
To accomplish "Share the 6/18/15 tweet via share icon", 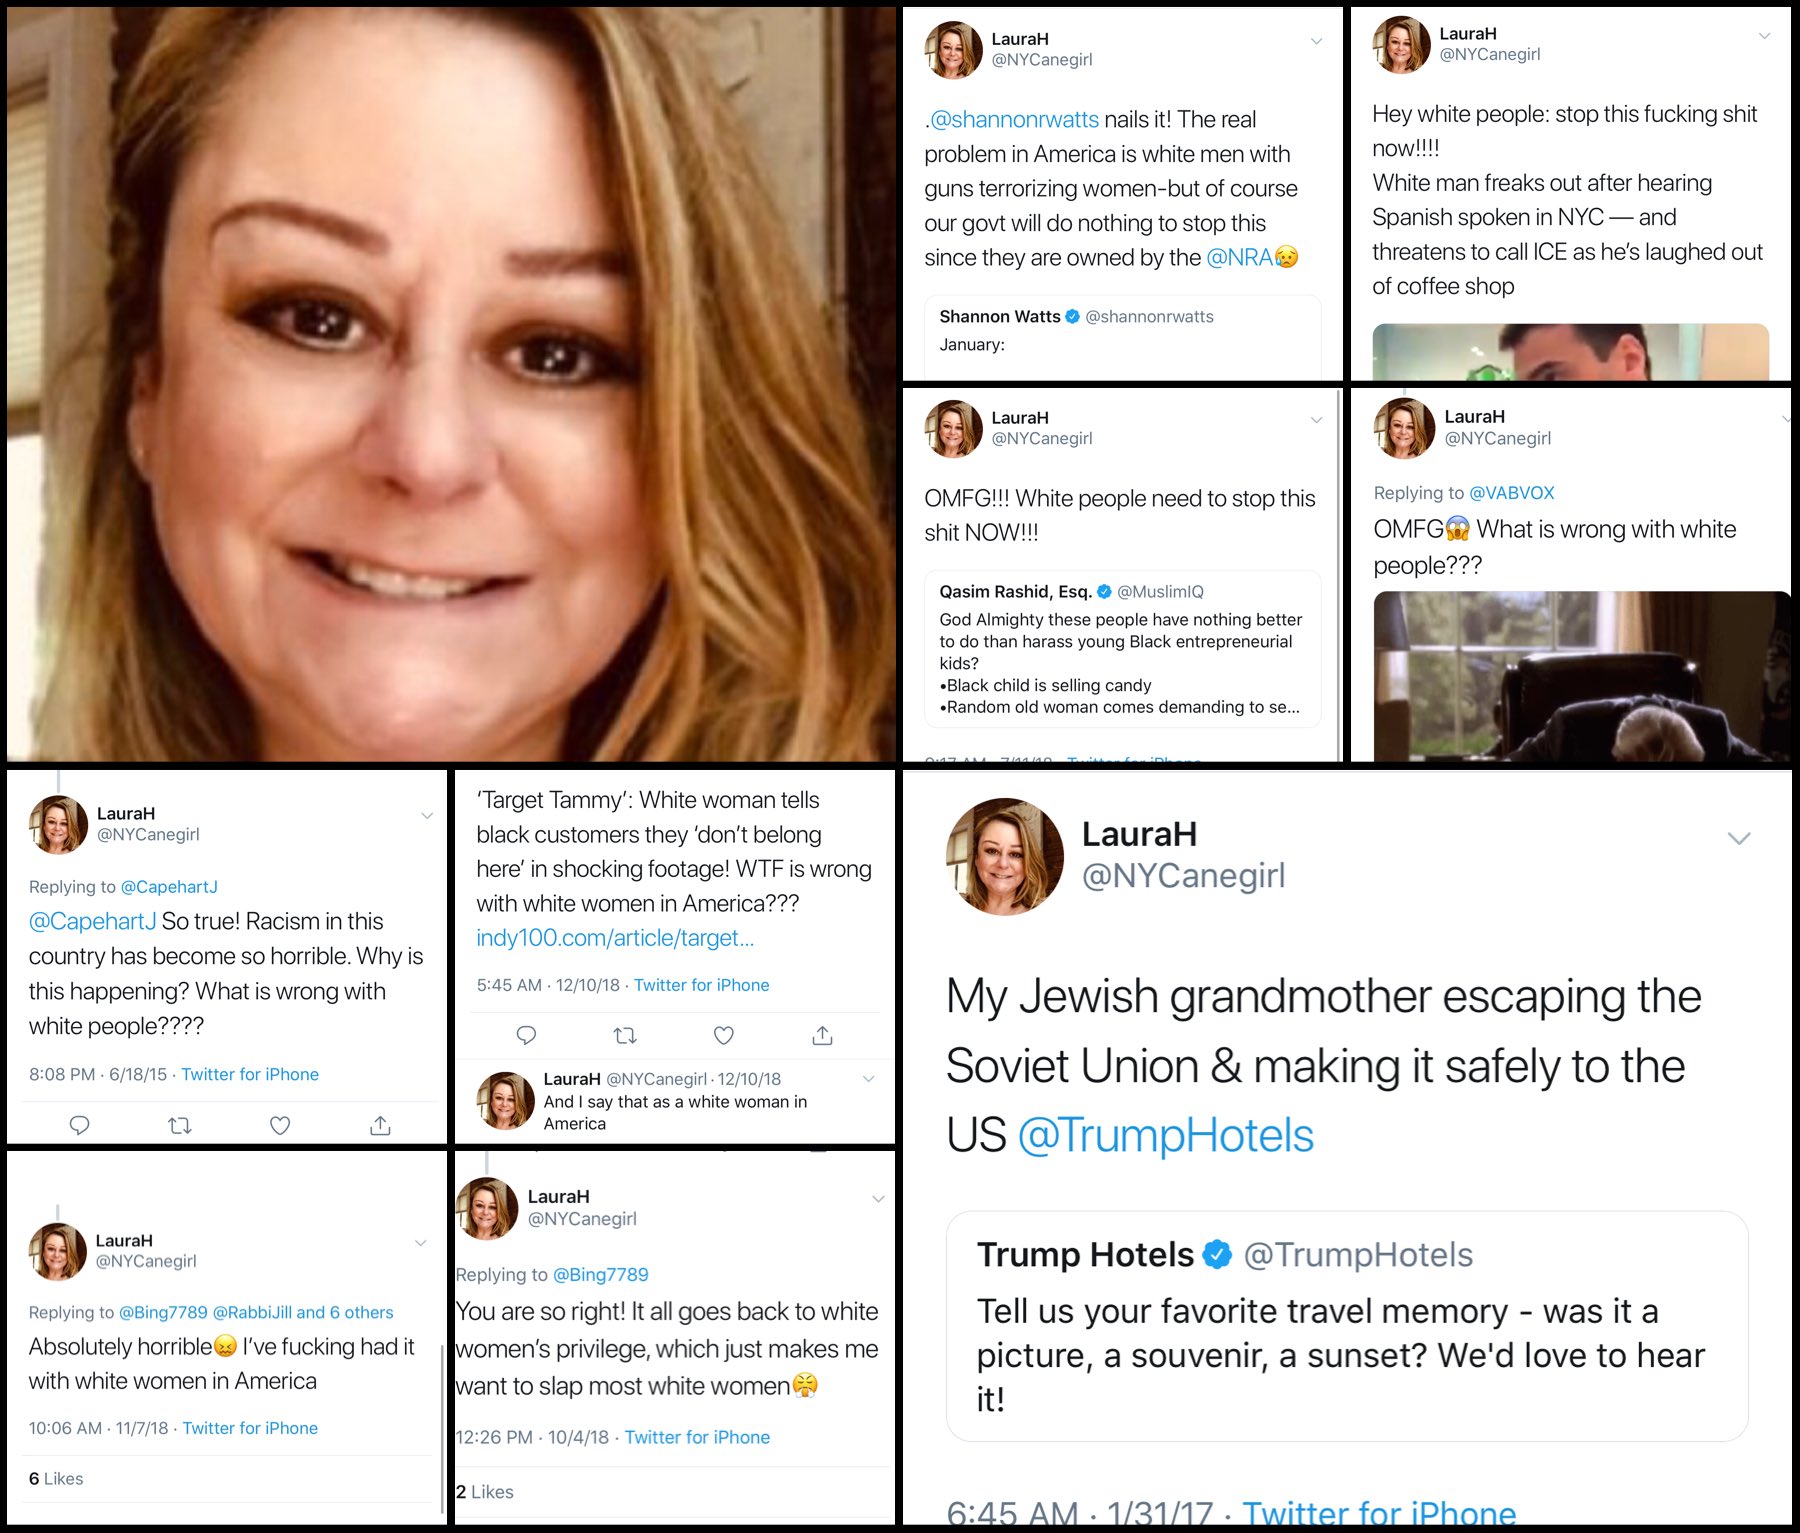I will point(380,1126).
